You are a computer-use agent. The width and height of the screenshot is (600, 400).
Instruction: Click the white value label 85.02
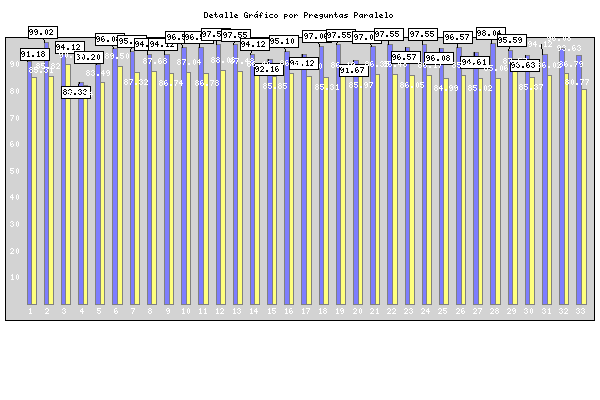pyautogui.click(x=480, y=88)
